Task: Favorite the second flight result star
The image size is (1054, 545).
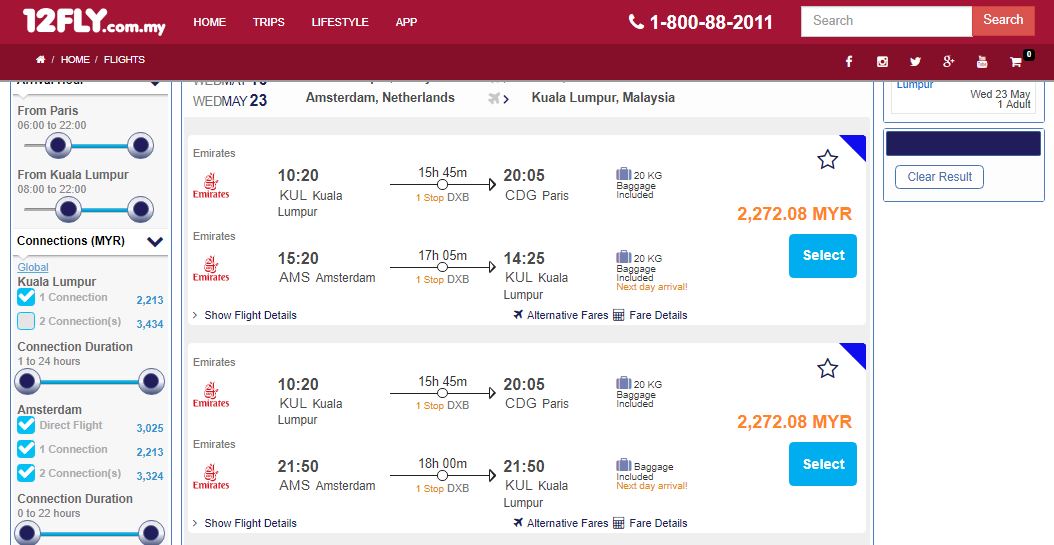Action: click(827, 369)
